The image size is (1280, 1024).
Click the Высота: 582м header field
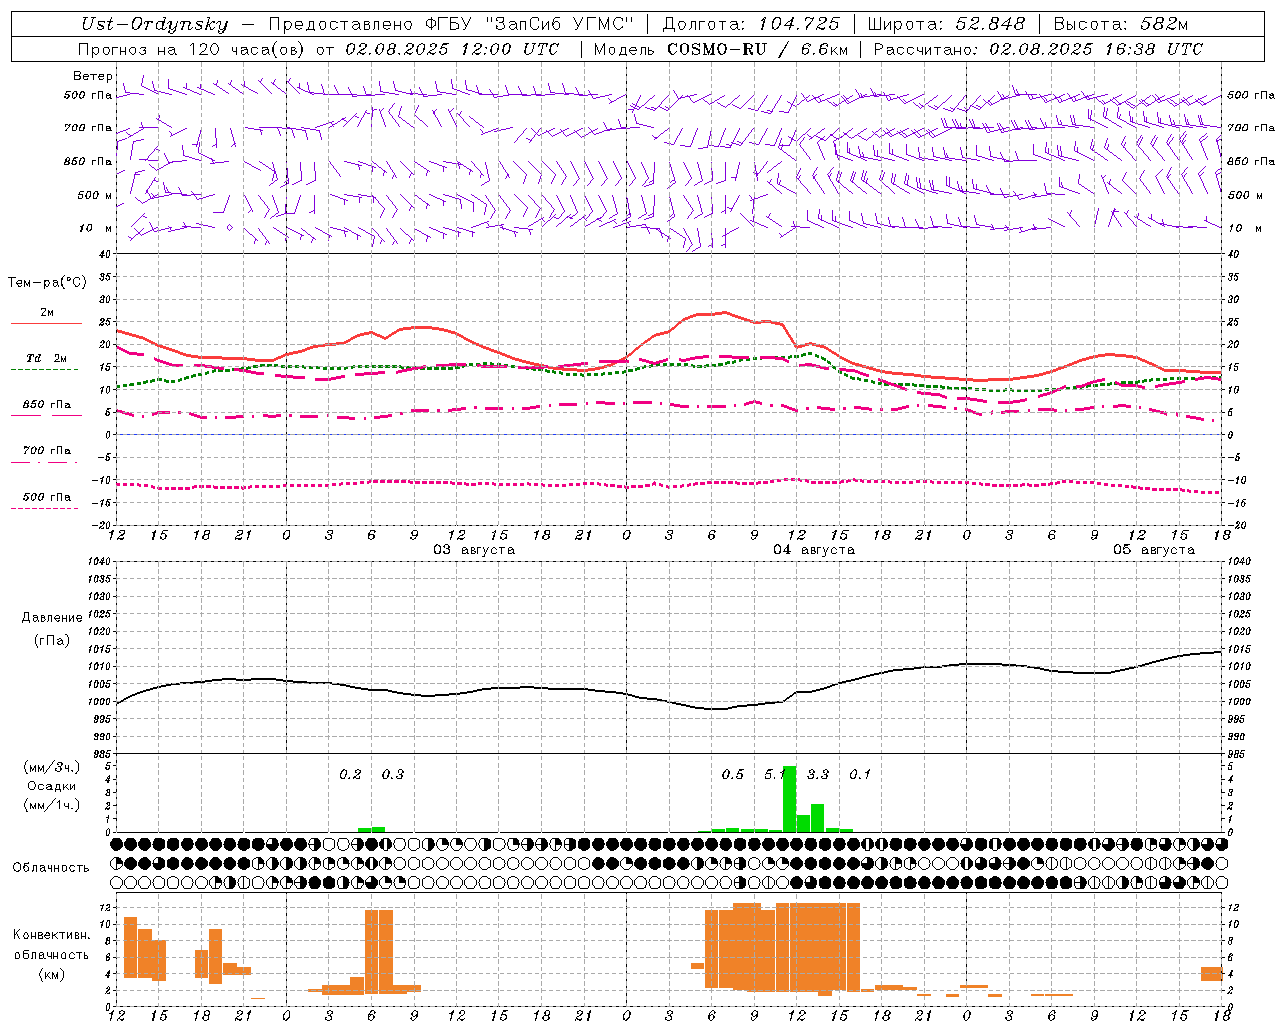[1121, 25]
